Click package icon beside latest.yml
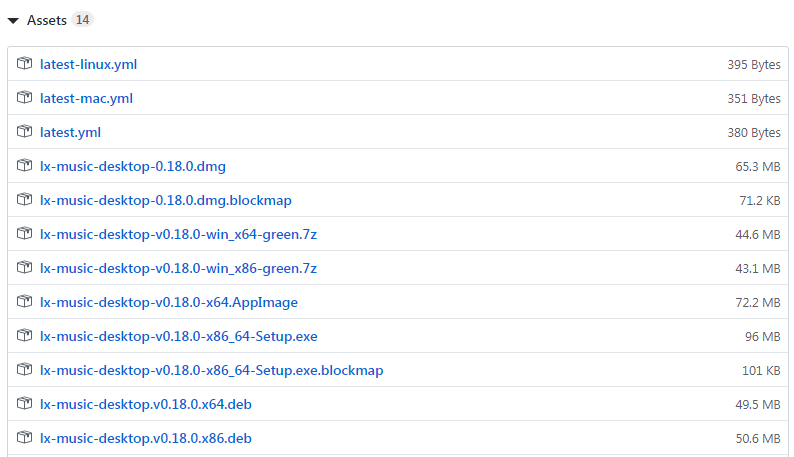 click(x=24, y=132)
